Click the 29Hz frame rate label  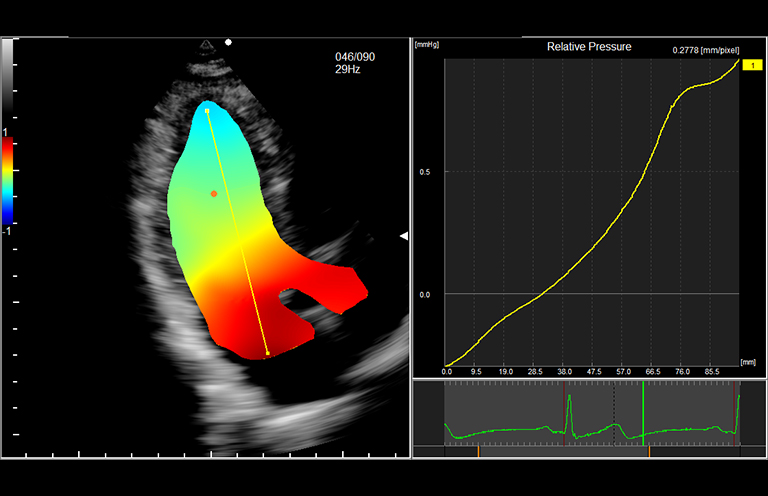tap(347, 72)
